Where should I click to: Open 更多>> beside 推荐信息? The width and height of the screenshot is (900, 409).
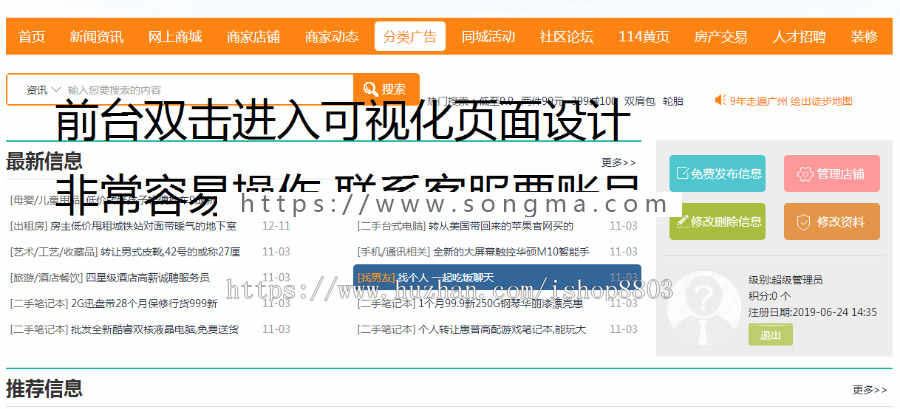coord(870,390)
